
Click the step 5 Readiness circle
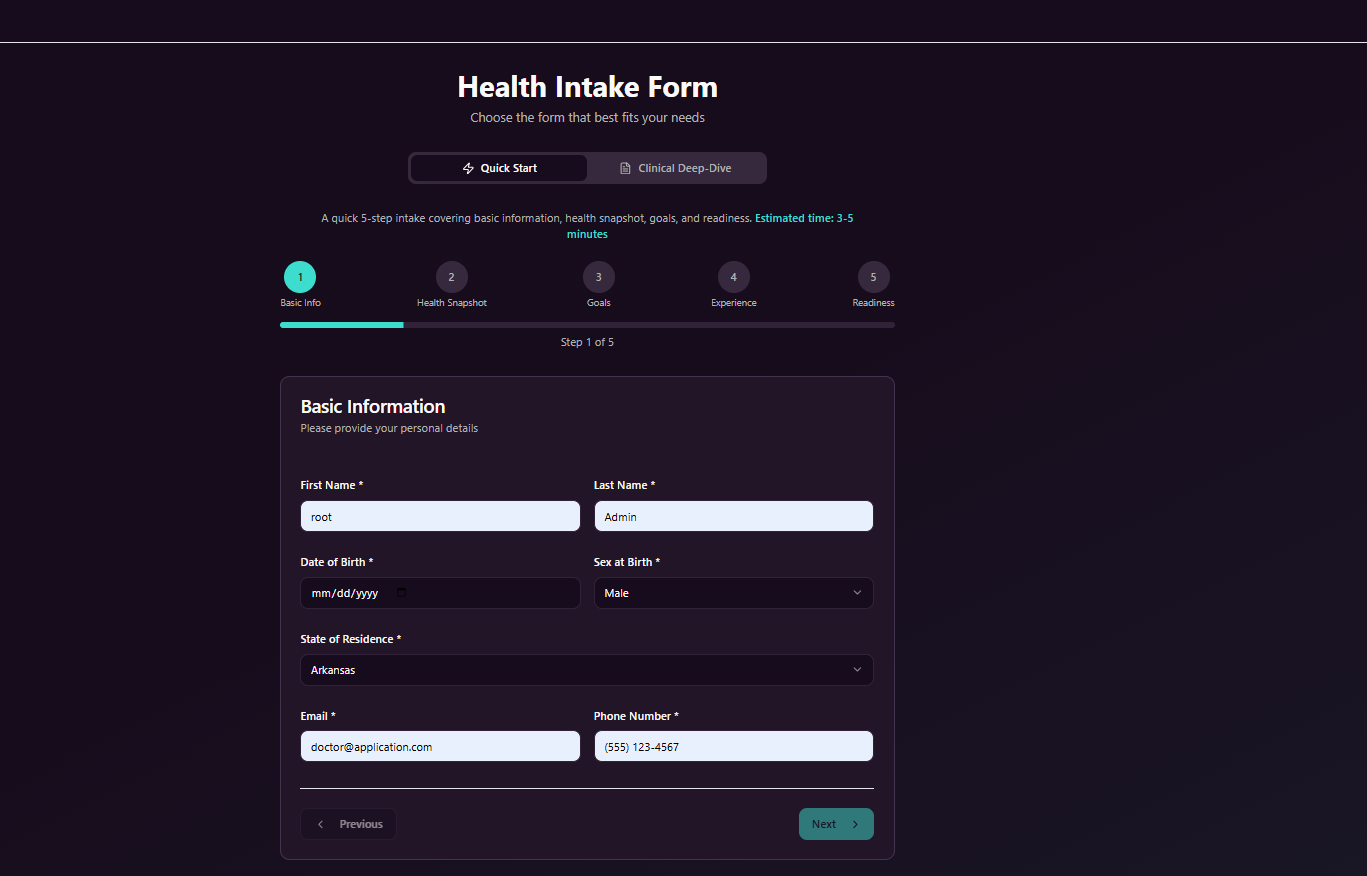pos(873,277)
